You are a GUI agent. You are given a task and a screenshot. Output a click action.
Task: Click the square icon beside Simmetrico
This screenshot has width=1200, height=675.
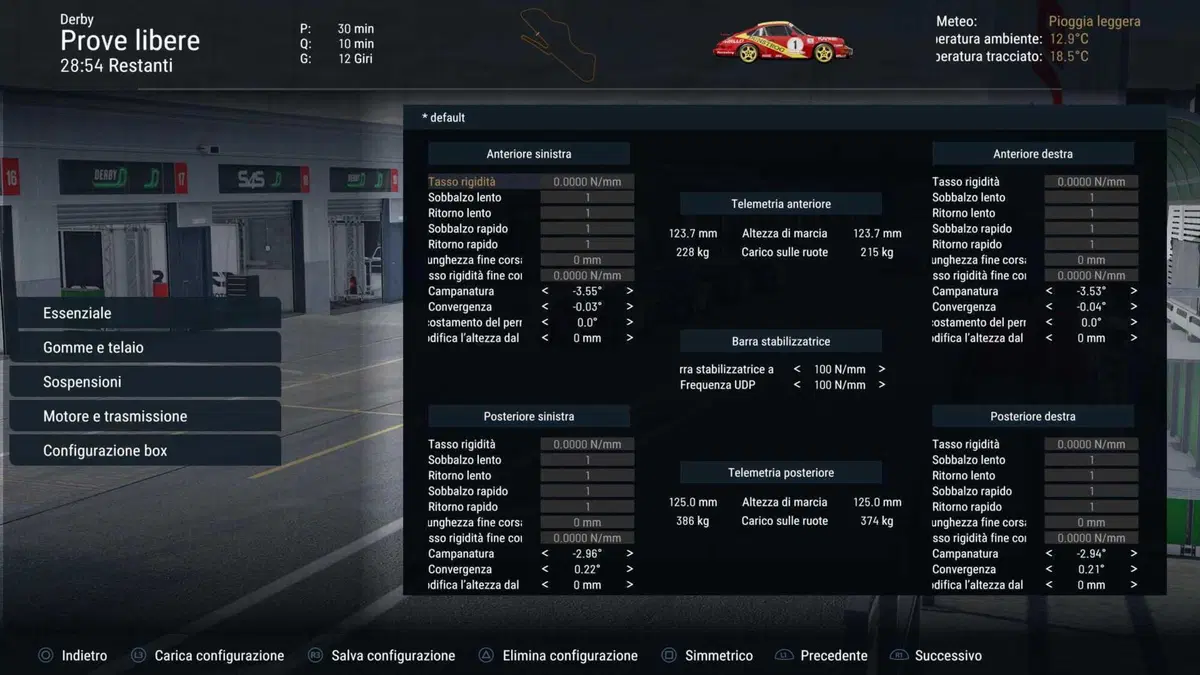[x=669, y=656]
